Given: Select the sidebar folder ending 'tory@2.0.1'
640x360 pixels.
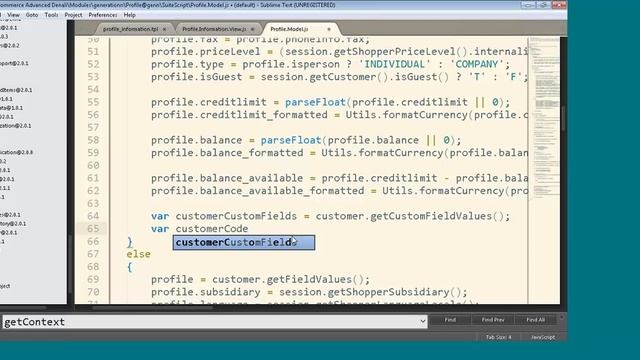Looking at the screenshot, I should [13, 224].
